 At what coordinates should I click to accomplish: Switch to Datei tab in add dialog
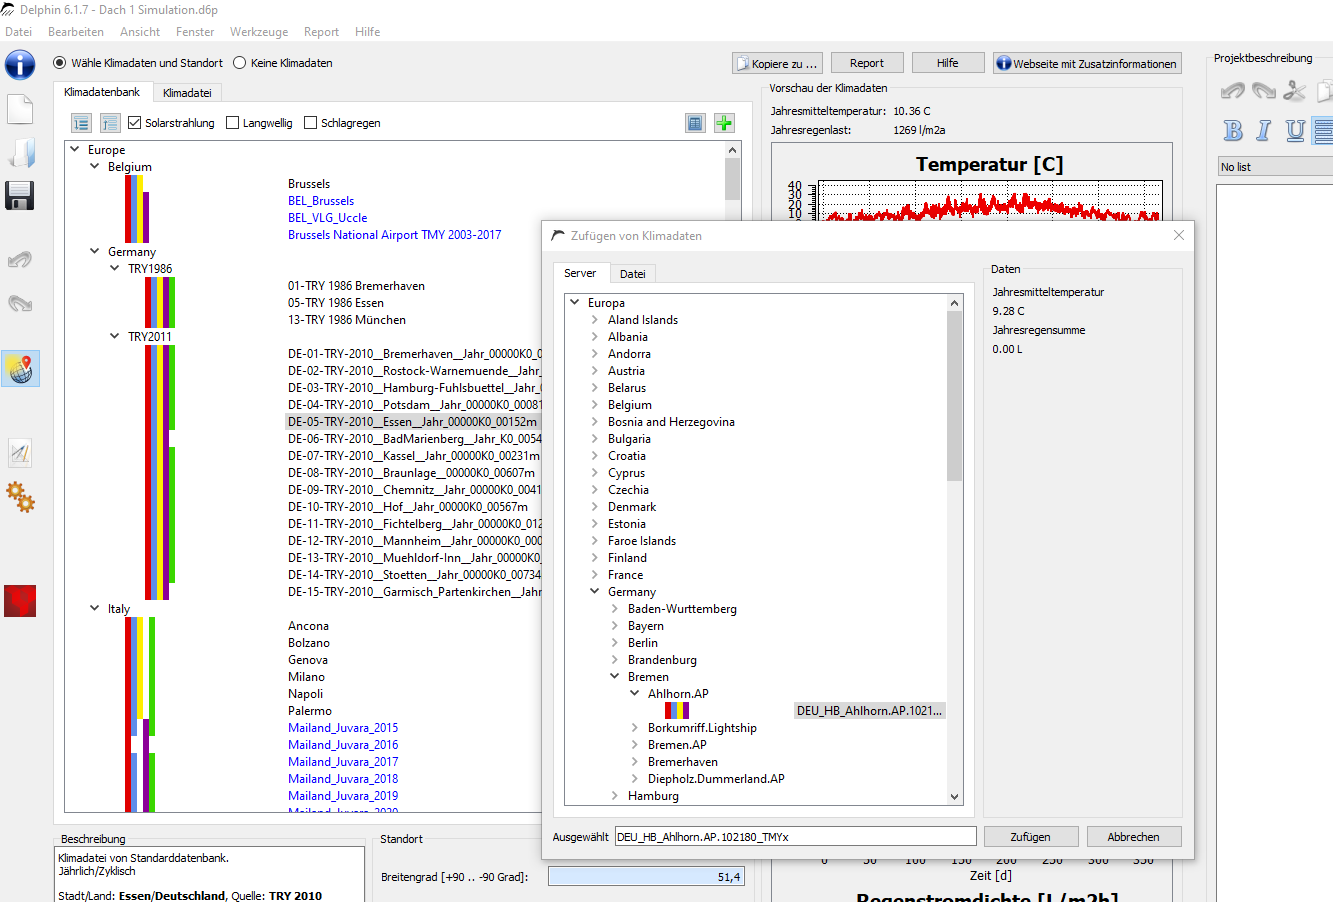[x=633, y=274]
